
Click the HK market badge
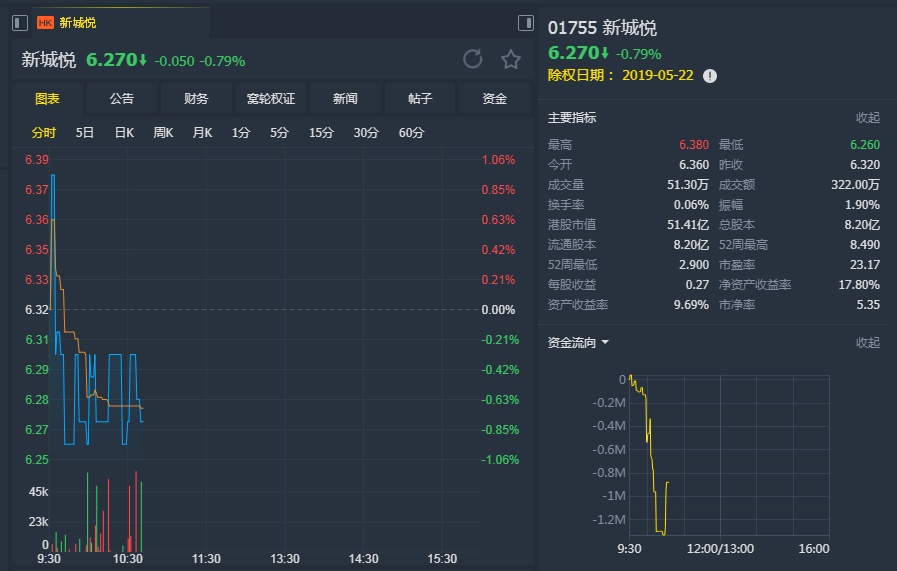click(45, 23)
